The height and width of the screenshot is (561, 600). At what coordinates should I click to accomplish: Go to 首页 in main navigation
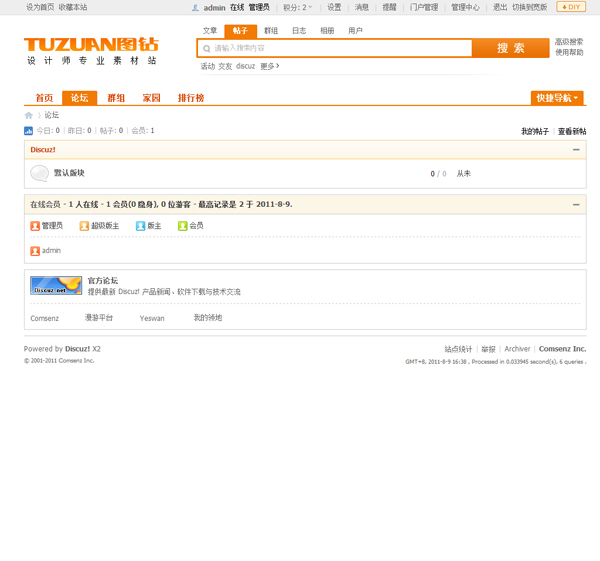(x=44, y=98)
